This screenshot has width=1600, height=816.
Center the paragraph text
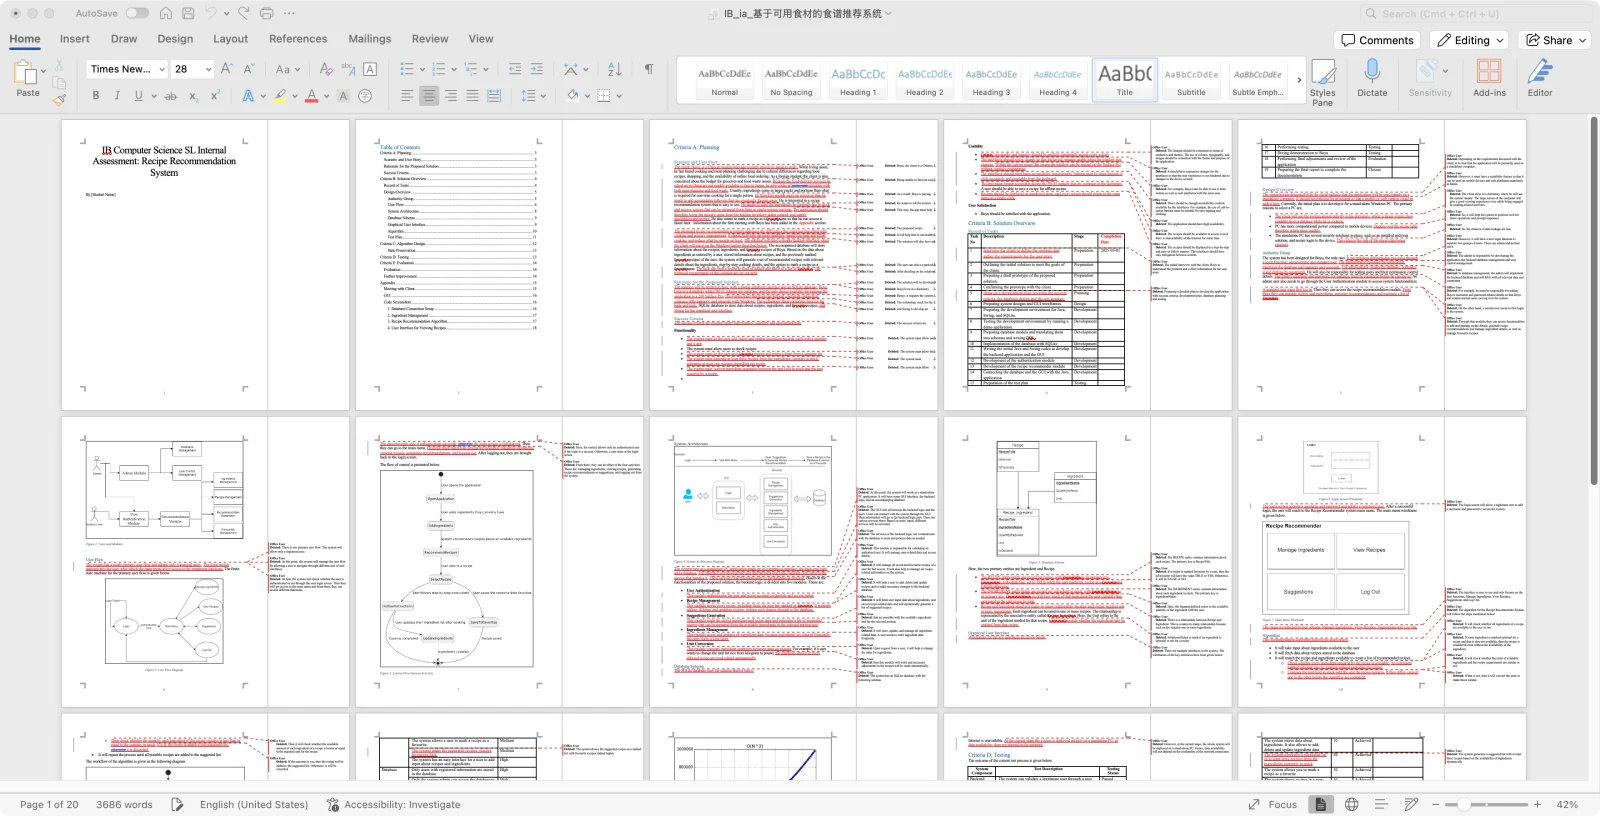[429, 96]
